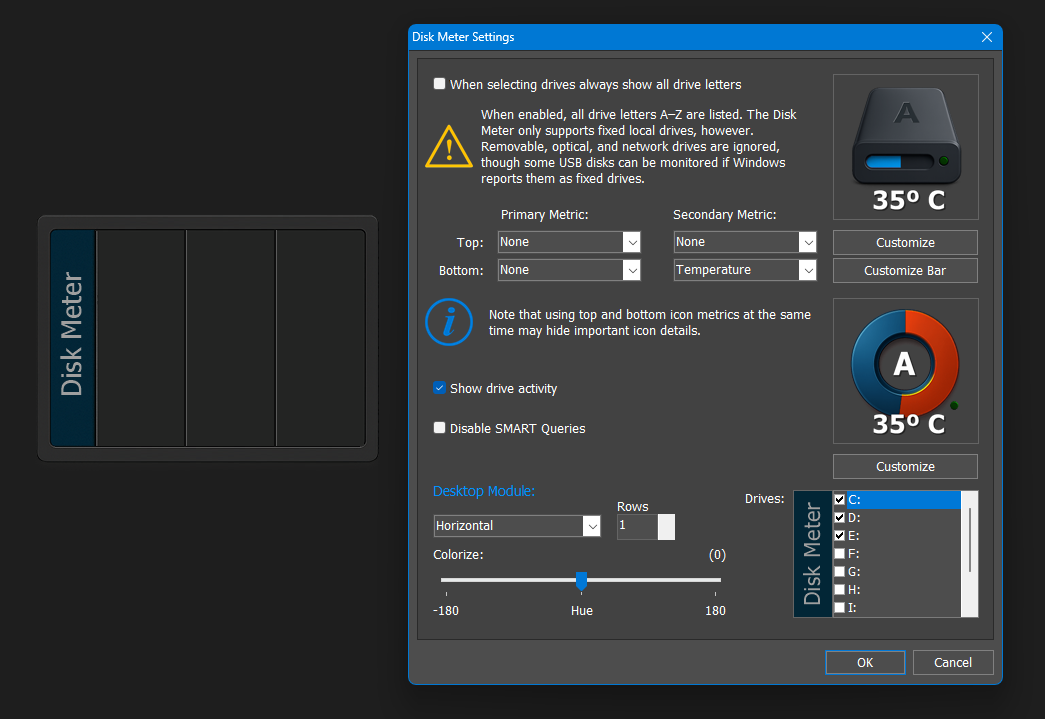Click the circular donut disk meter icon

(904, 363)
